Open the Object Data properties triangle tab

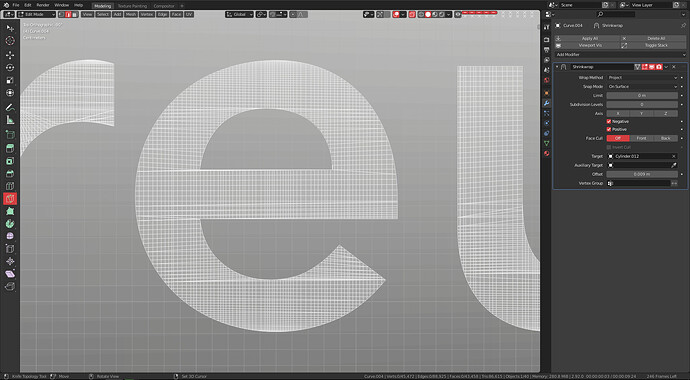pyautogui.click(x=547, y=143)
